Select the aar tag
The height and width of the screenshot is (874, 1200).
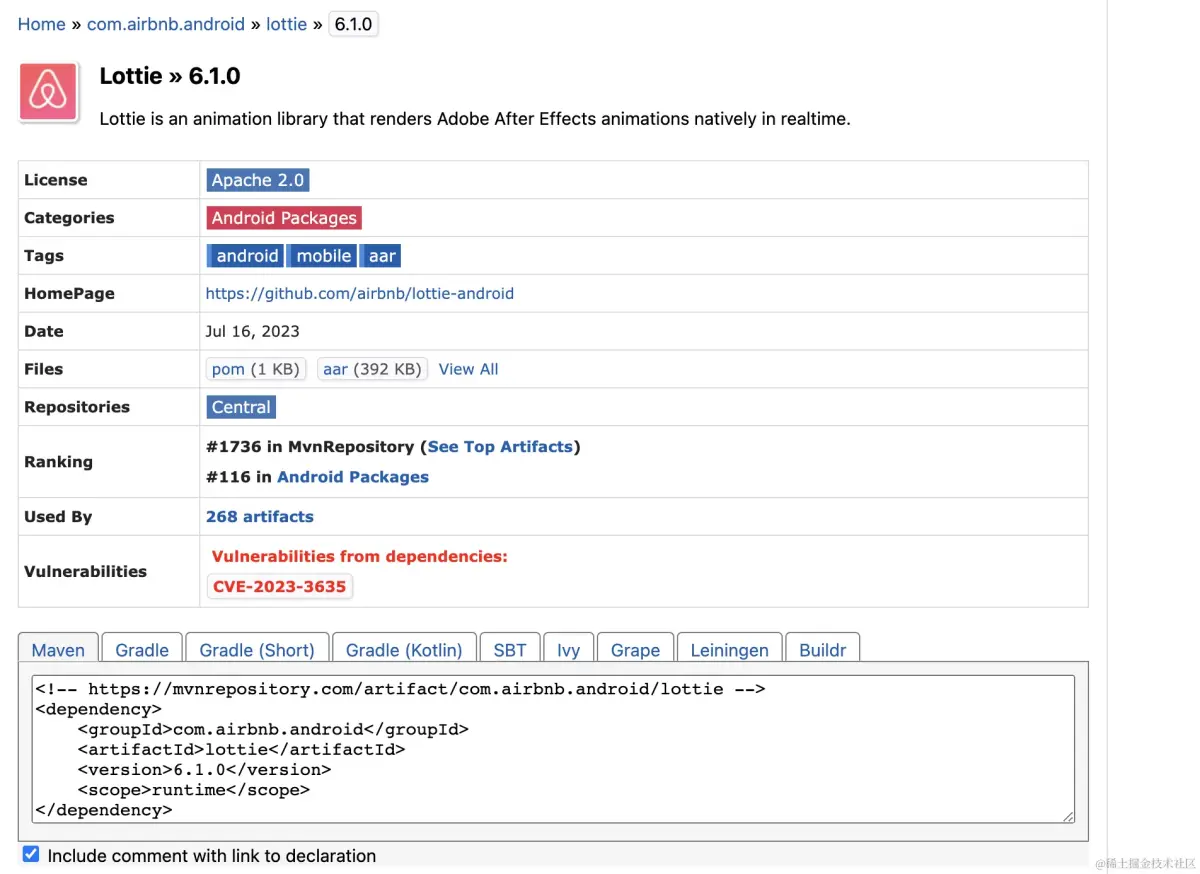382,256
